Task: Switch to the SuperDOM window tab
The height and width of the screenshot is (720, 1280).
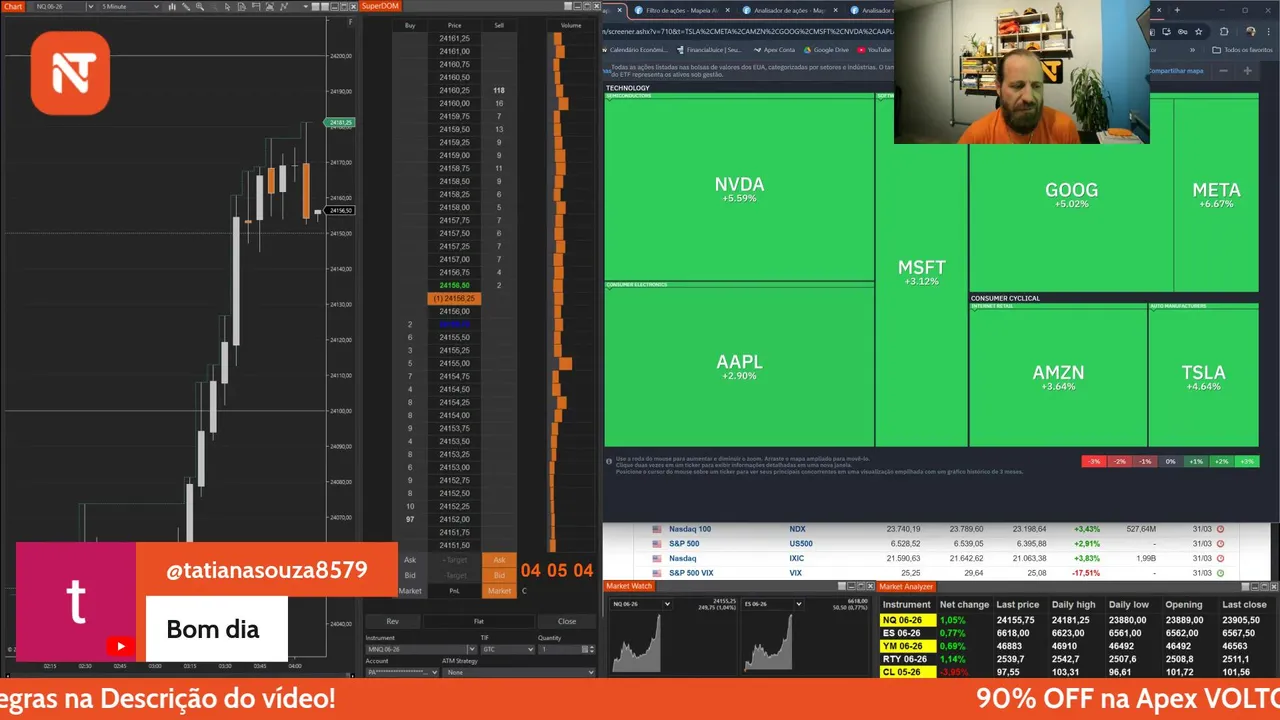Action: [x=380, y=6]
